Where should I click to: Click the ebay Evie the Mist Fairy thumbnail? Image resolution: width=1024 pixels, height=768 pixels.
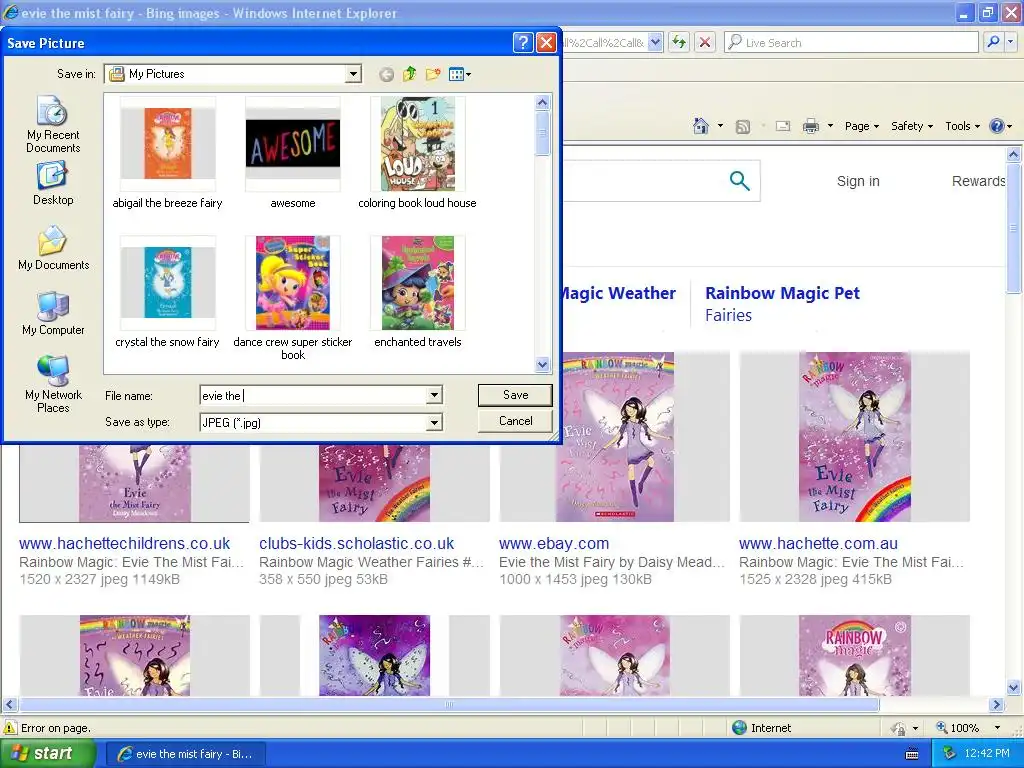click(x=615, y=437)
